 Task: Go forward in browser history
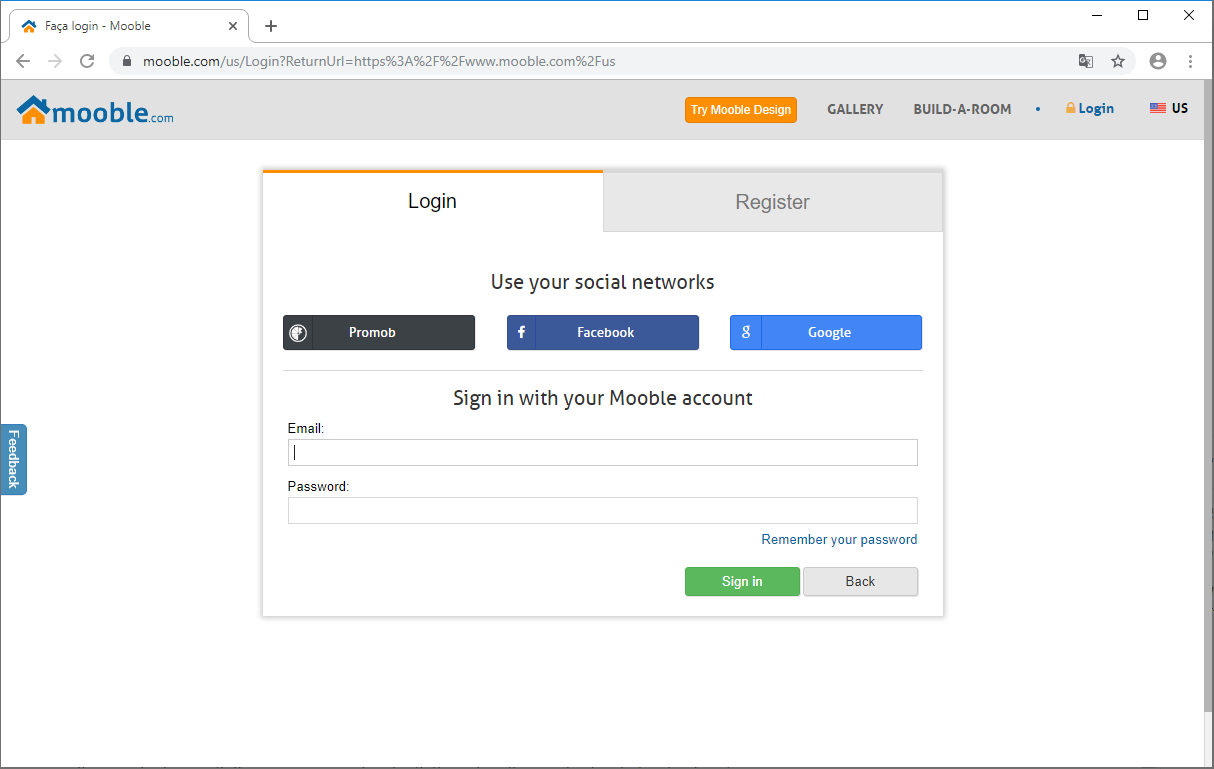click(55, 61)
